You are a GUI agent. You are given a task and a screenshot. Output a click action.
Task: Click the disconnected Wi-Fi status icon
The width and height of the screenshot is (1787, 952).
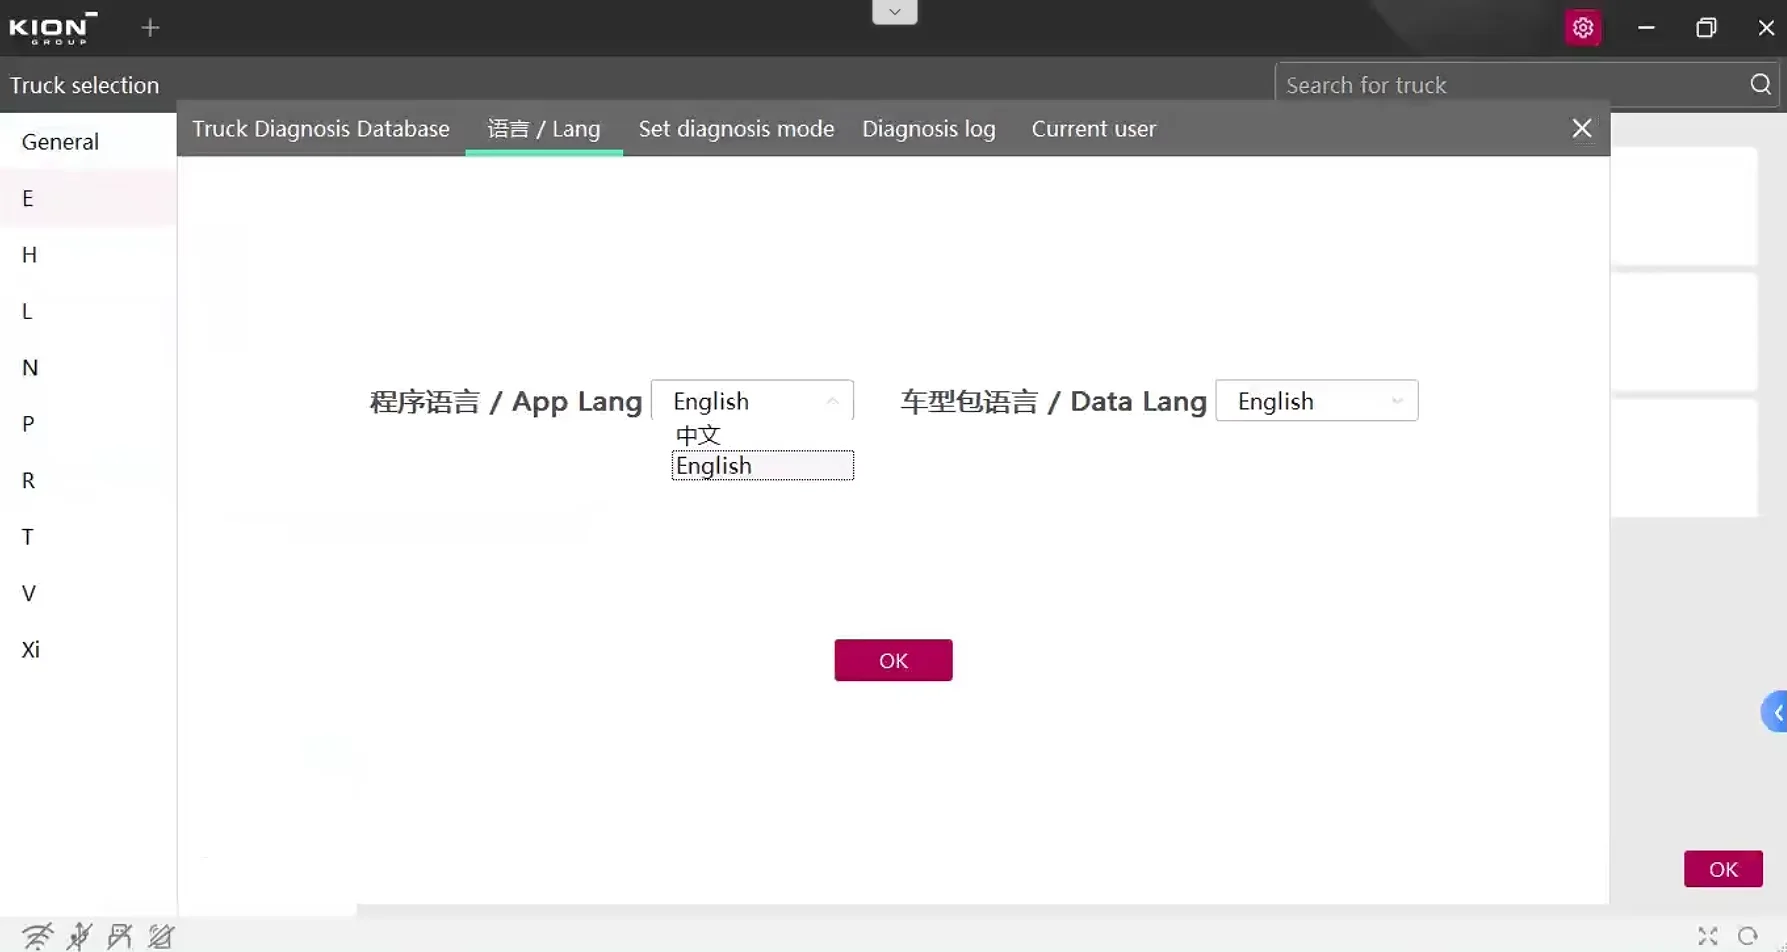coord(38,936)
